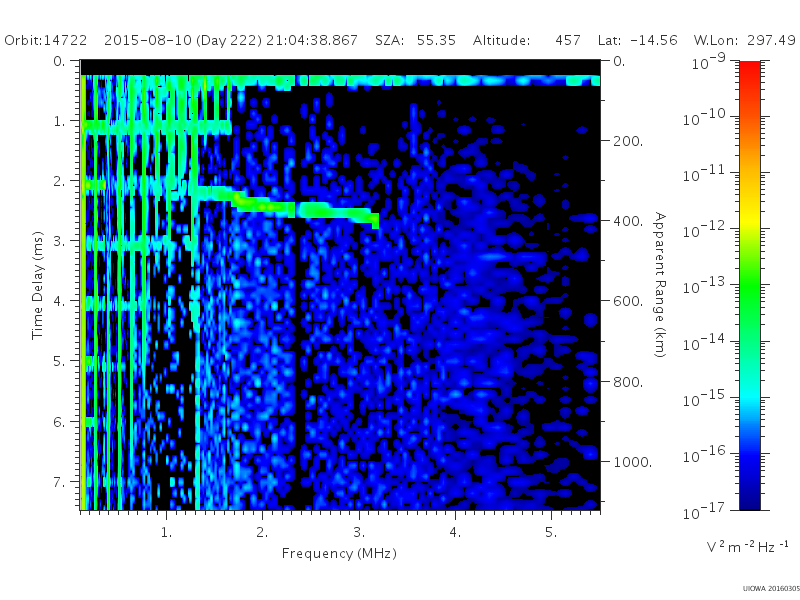Click the green vertical line at the spectrogram's left edge
Viewport: 800px width, 600px height.
83,292
